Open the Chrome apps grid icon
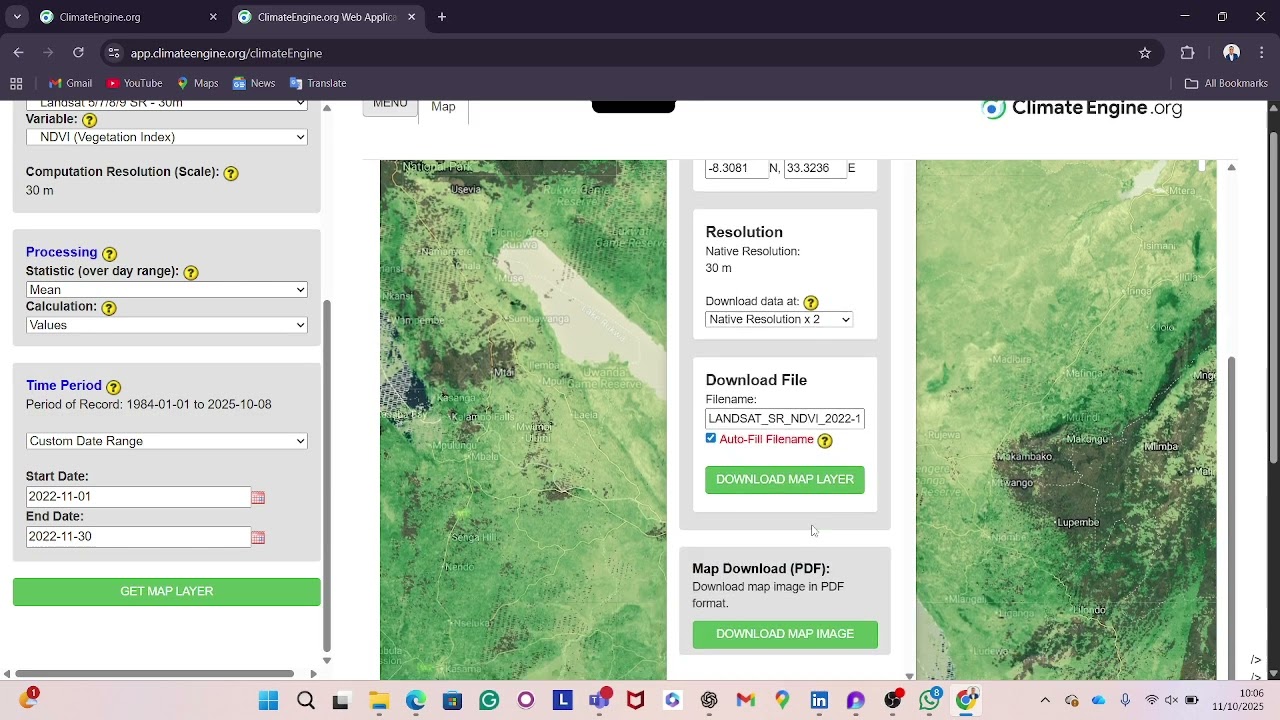This screenshot has height=720, width=1280. (x=16, y=83)
